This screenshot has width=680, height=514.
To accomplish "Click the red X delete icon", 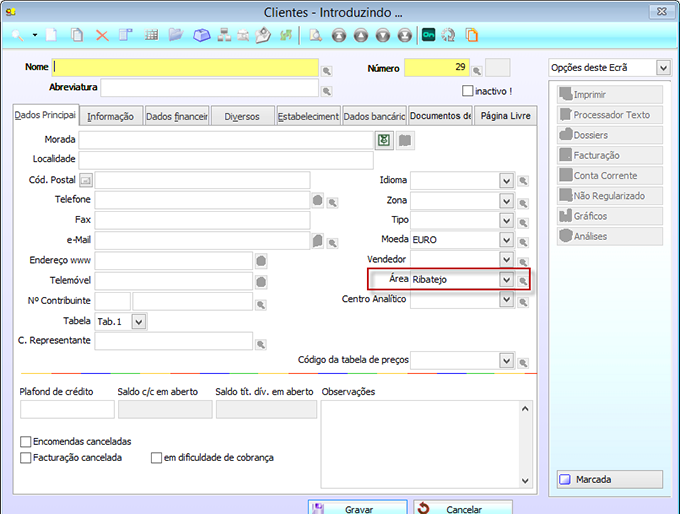I will click(102, 35).
